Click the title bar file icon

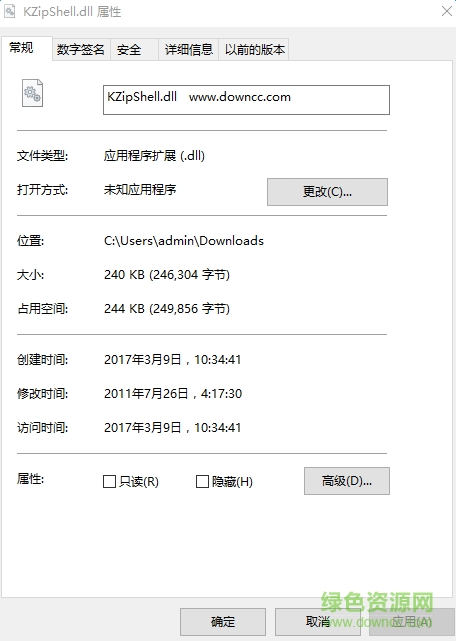(9, 11)
